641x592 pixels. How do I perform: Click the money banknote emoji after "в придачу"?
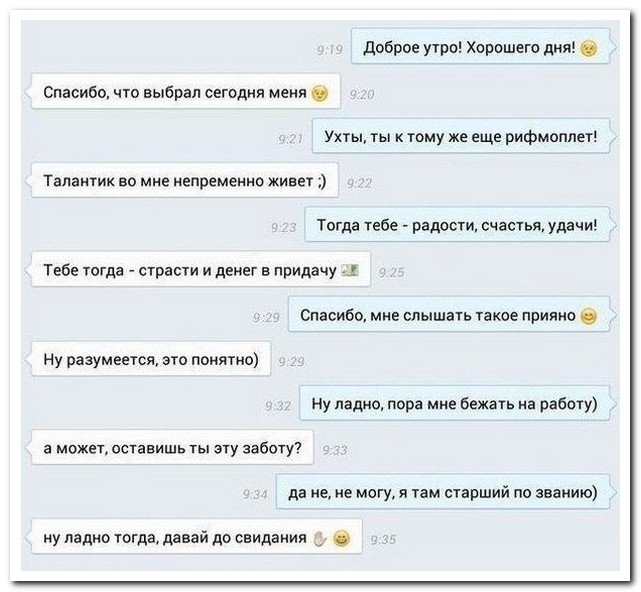351,270
